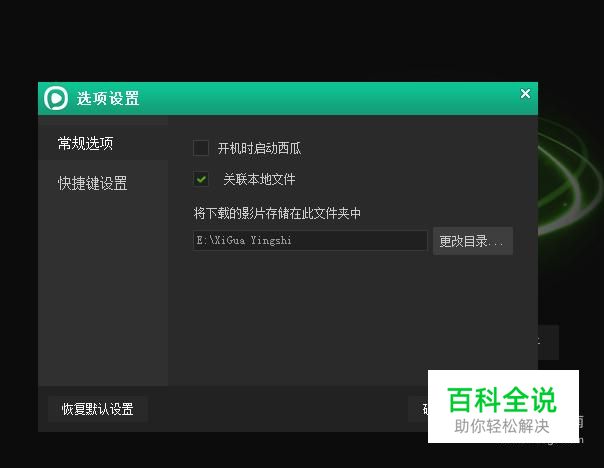Click 更改目录... button

point(473,241)
